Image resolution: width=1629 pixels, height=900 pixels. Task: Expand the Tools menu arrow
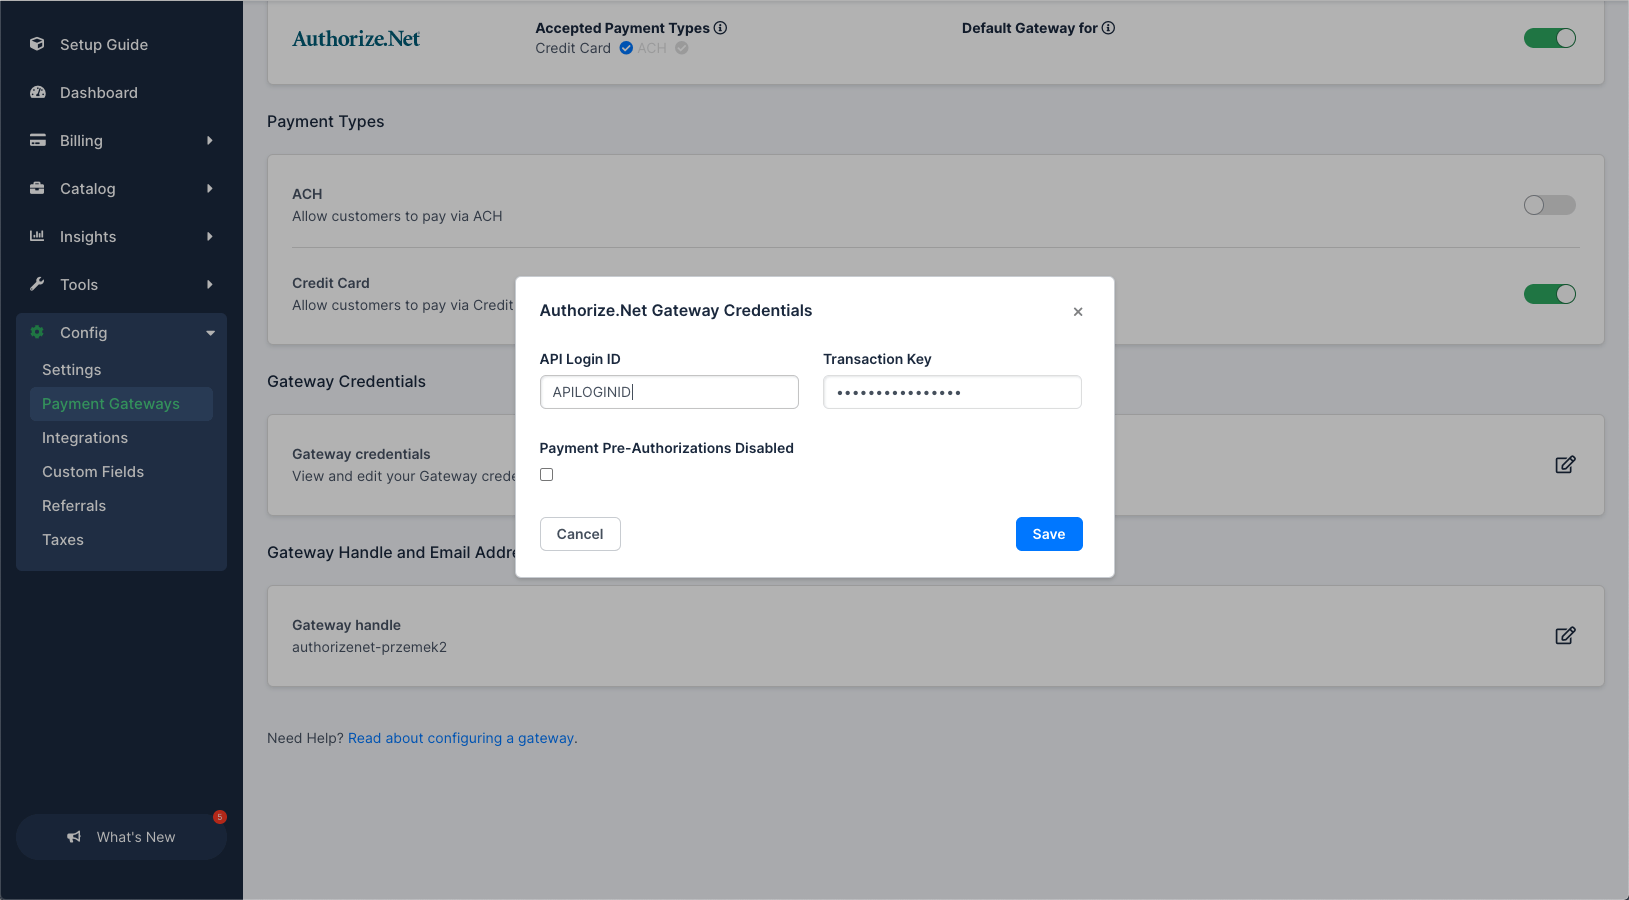(x=209, y=285)
